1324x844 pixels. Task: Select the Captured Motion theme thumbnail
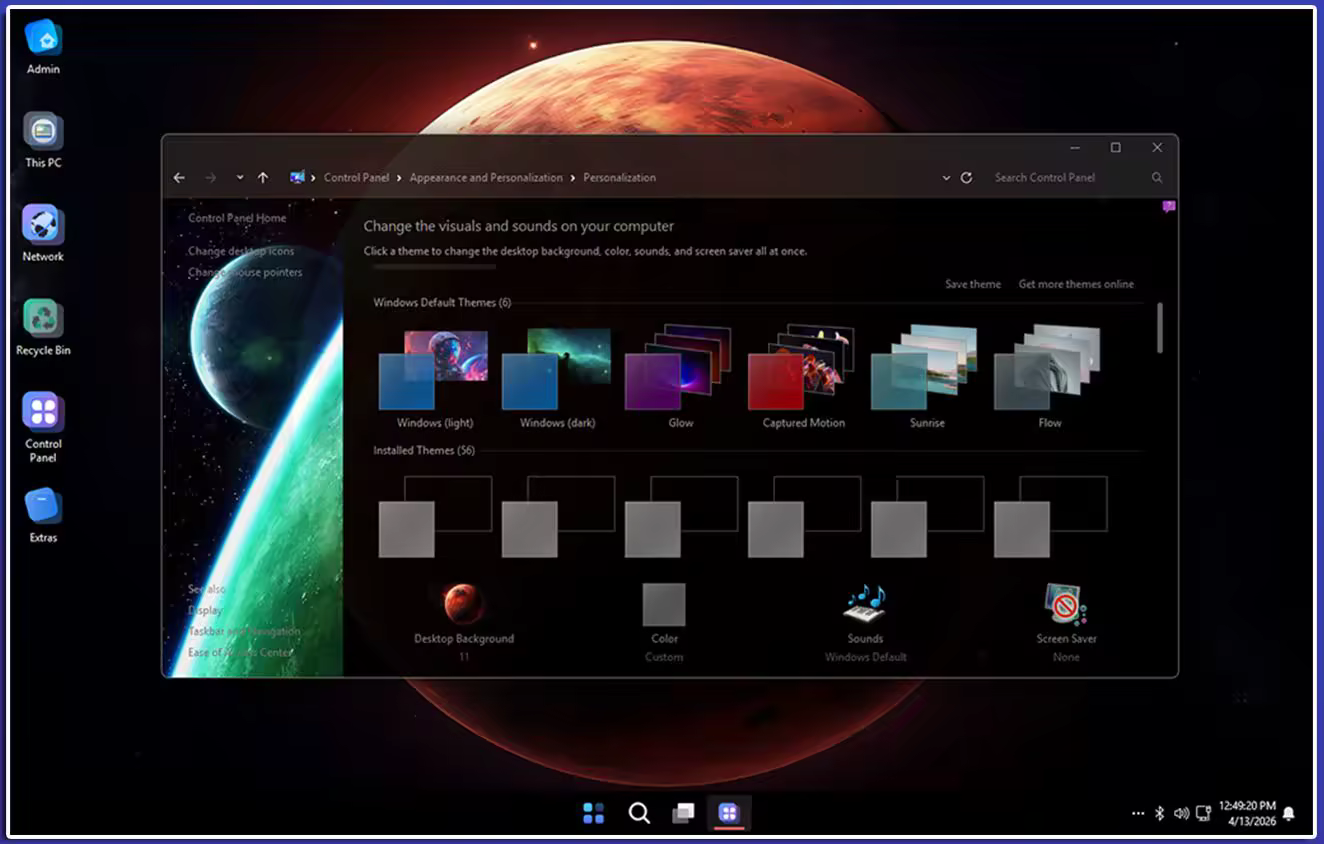(x=802, y=369)
